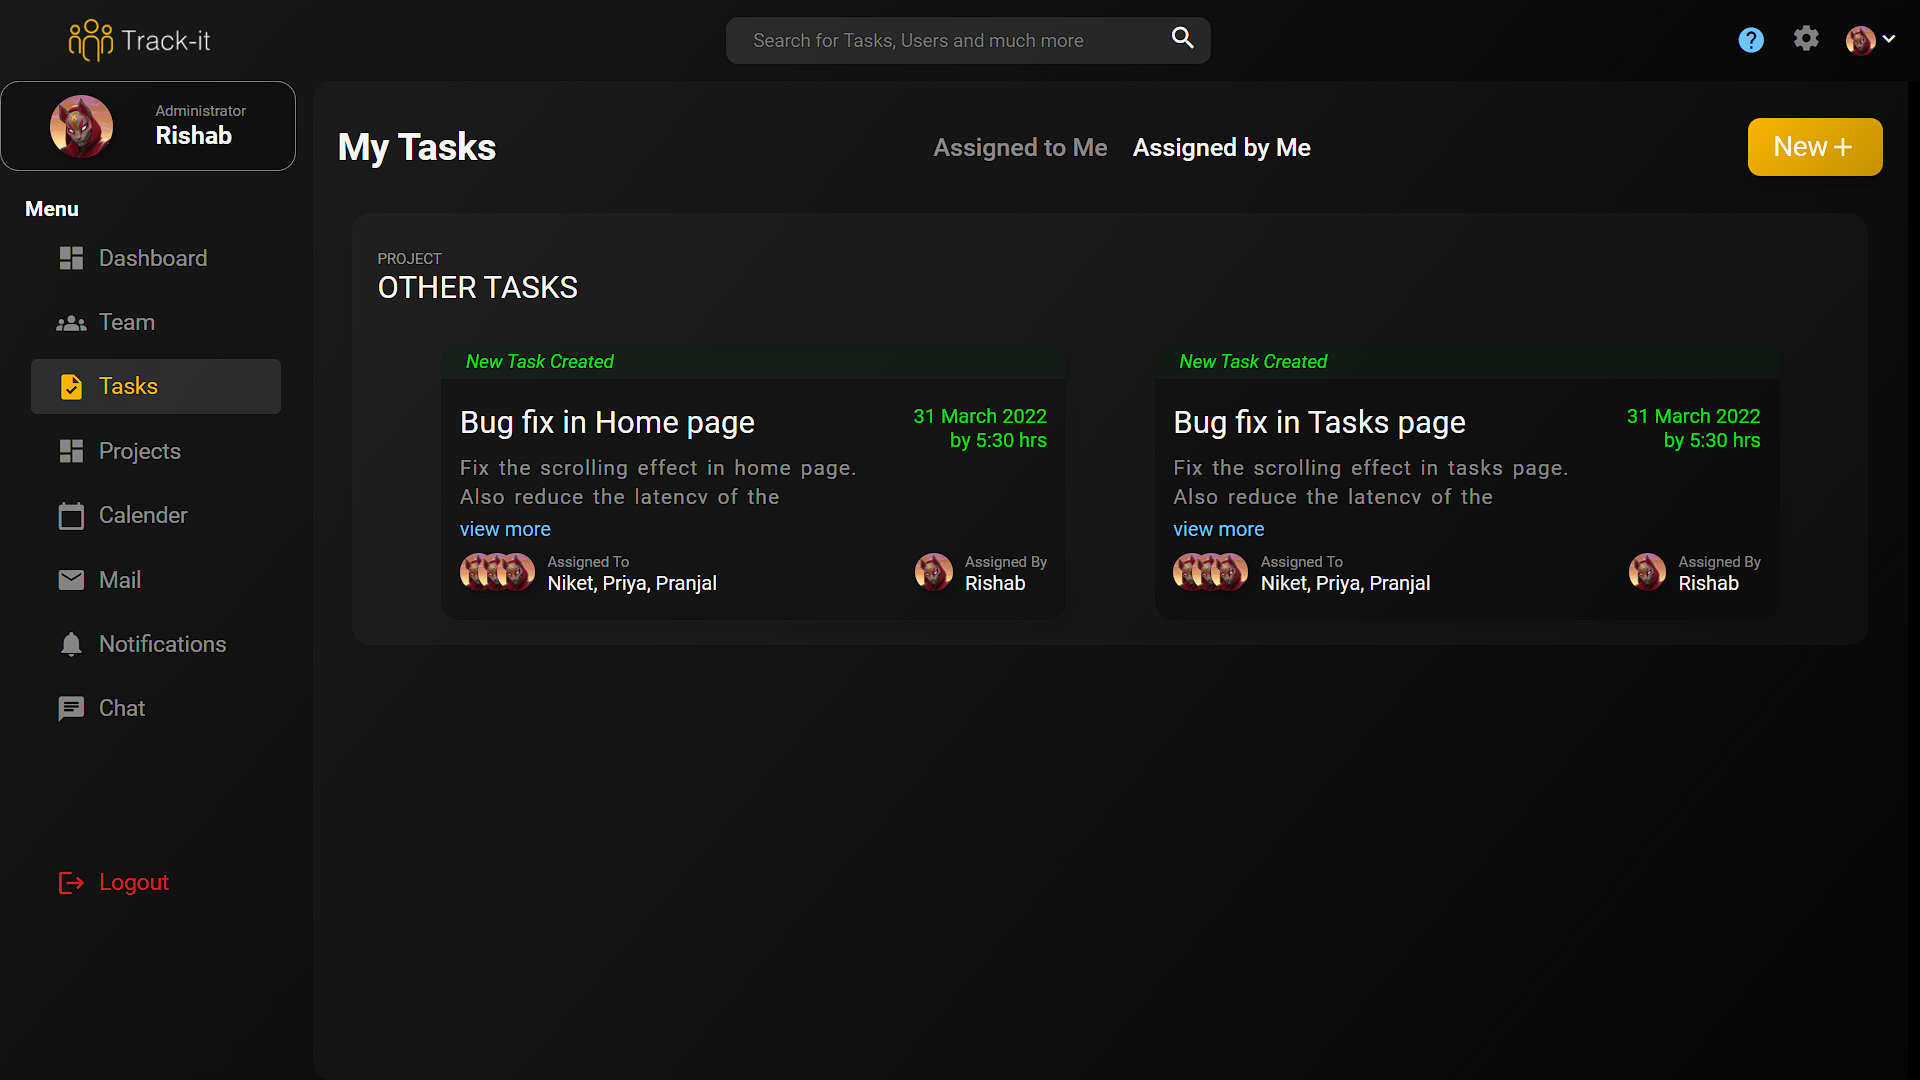The width and height of the screenshot is (1920, 1080).
Task: Select the Assigned by Me tab
Action: 1221,148
